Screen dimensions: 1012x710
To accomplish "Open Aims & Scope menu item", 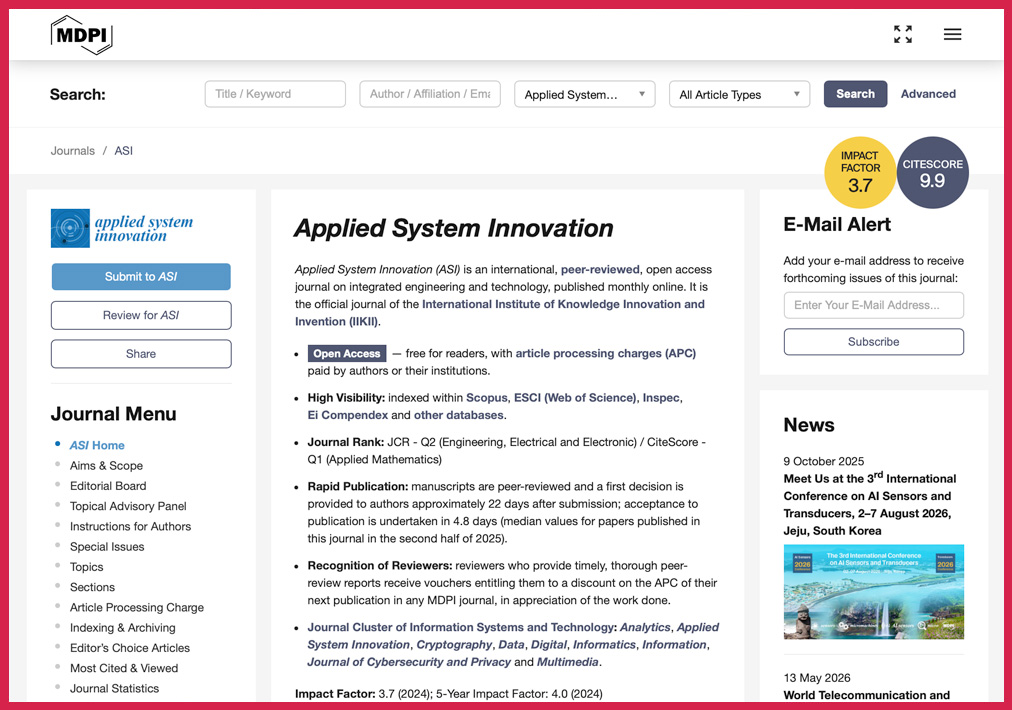I will click(x=106, y=466).
